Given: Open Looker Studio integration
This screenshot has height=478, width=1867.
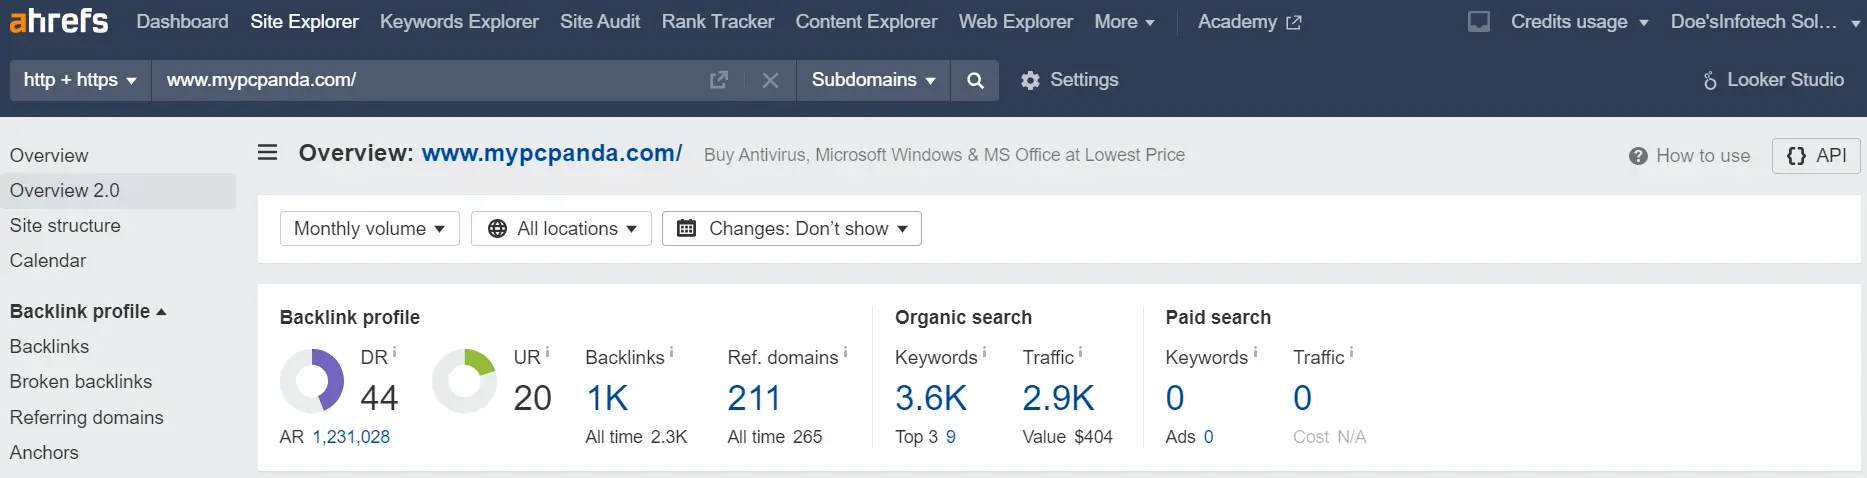Looking at the screenshot, I should (1774, 80).
